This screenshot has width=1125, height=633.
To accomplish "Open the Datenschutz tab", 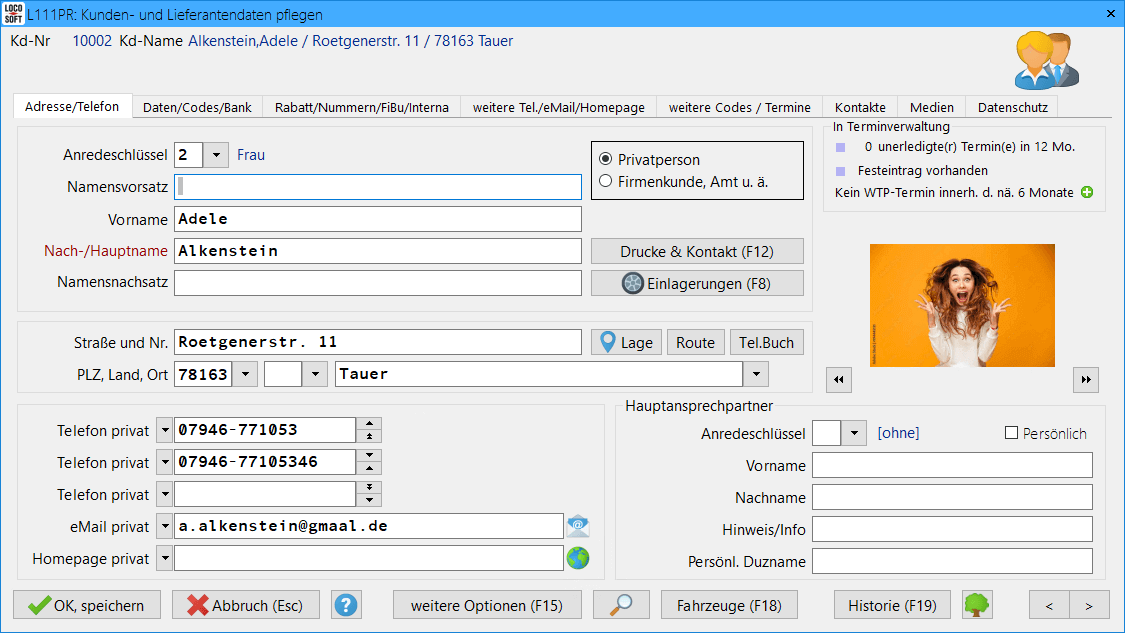I will [x=1012, y=107].
